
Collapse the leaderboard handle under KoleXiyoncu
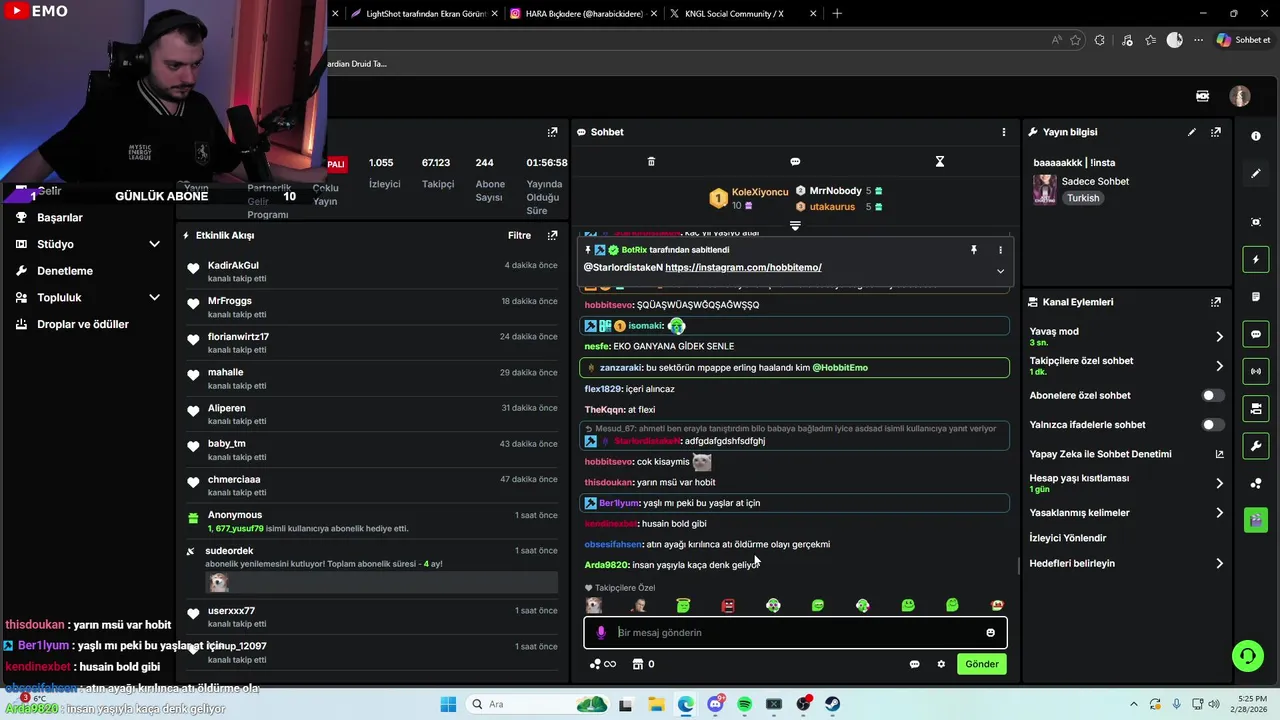[795, 226]
